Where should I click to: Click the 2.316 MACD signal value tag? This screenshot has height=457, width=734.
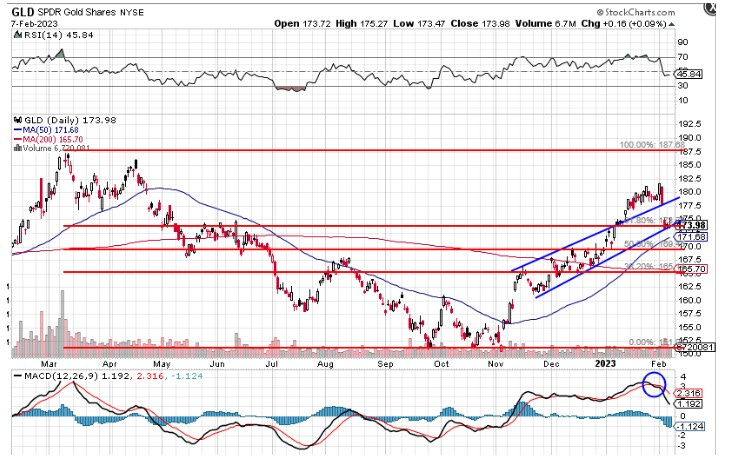coord(692,392)
